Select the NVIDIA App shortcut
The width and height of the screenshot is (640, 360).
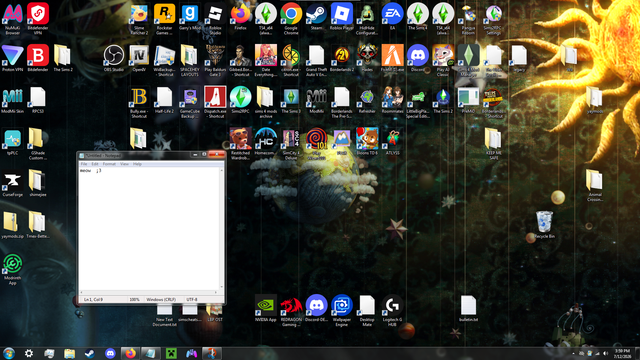pos(266,309)
